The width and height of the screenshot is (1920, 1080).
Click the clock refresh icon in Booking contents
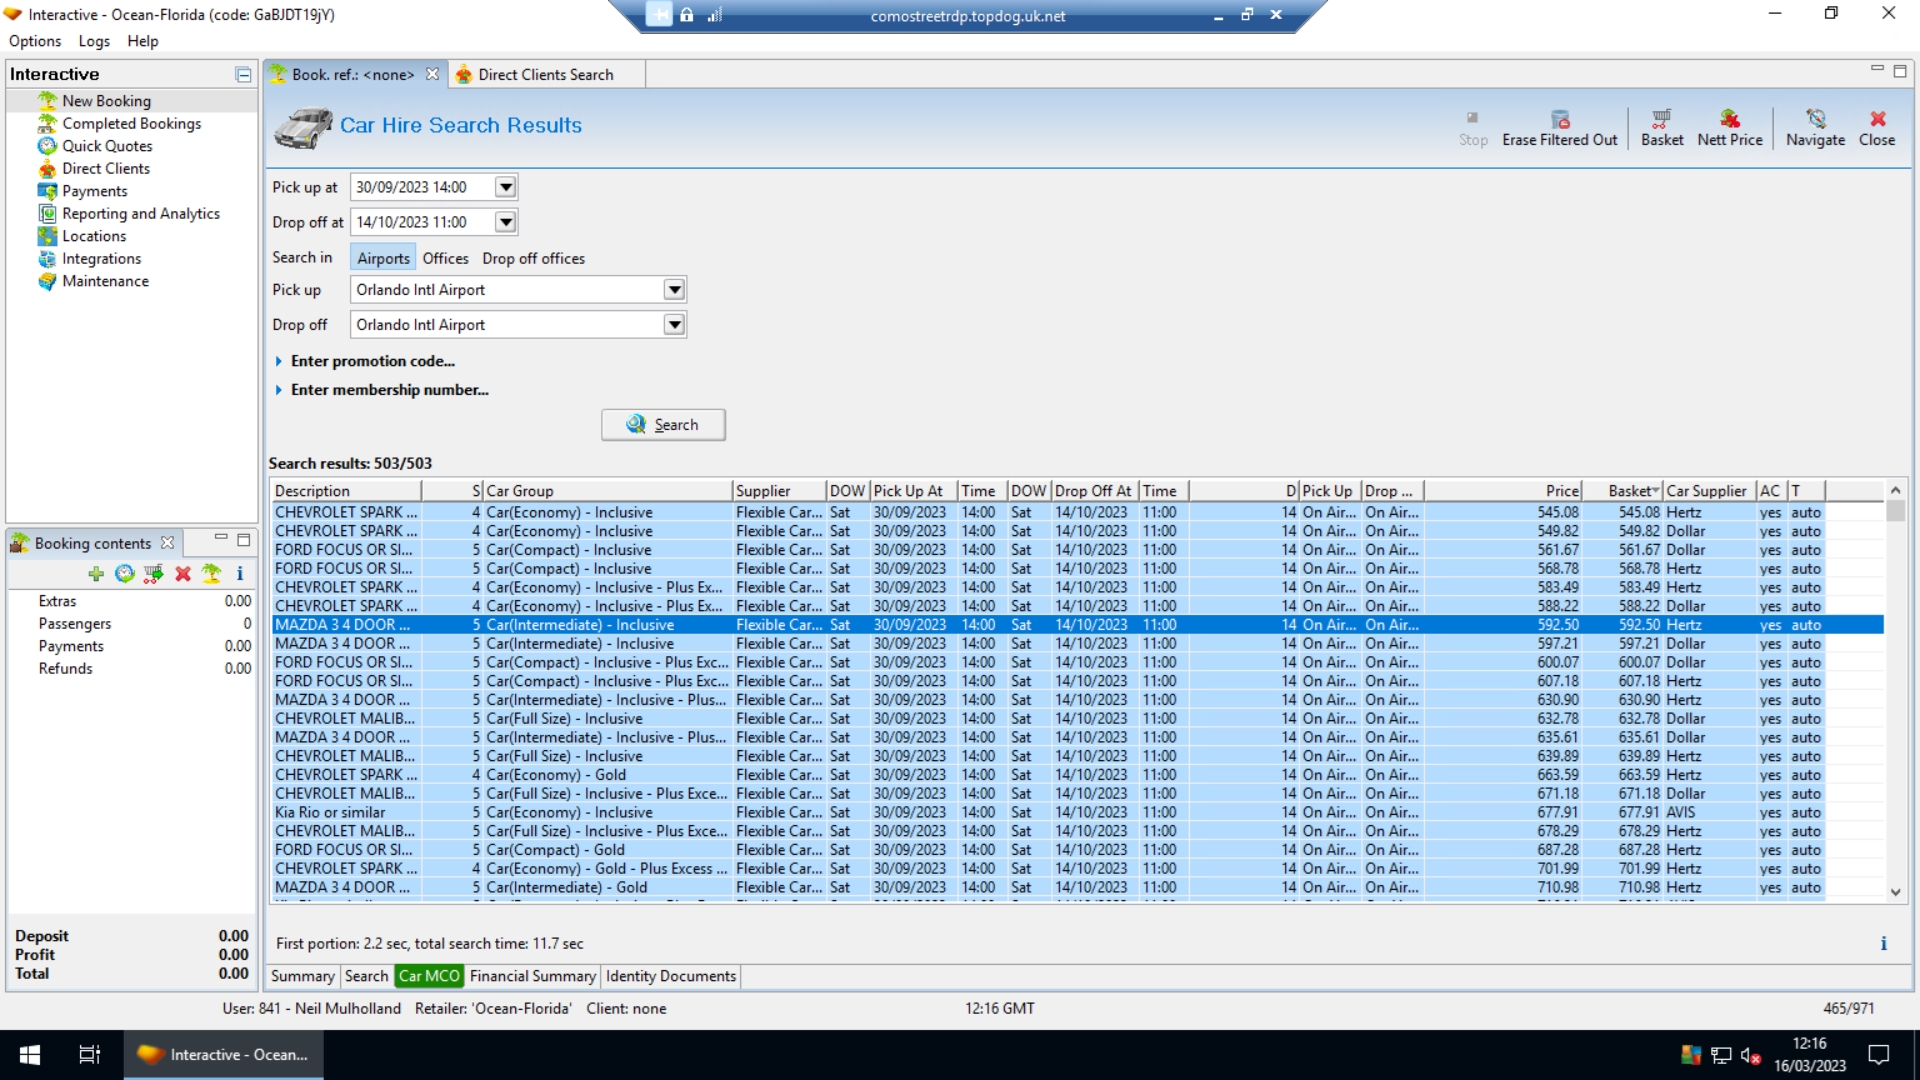[x=124, y=574]
